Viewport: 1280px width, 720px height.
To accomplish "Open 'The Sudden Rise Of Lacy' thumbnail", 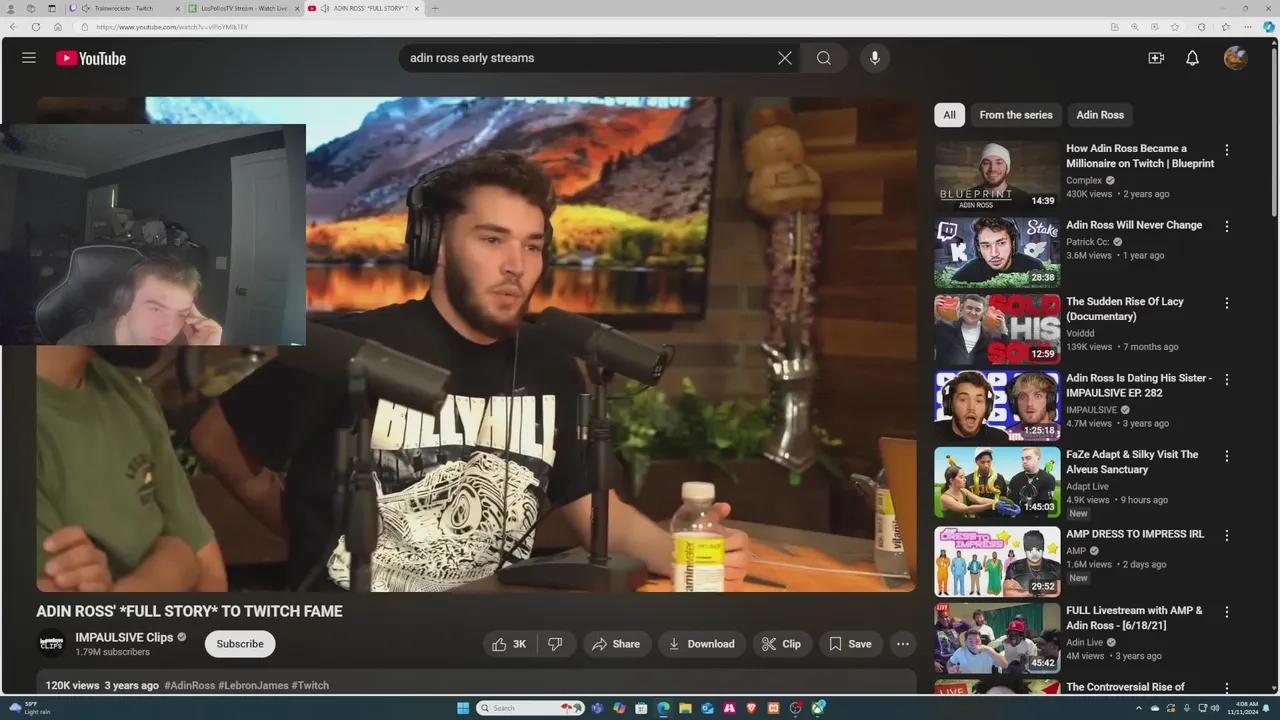I will (997, 329).
